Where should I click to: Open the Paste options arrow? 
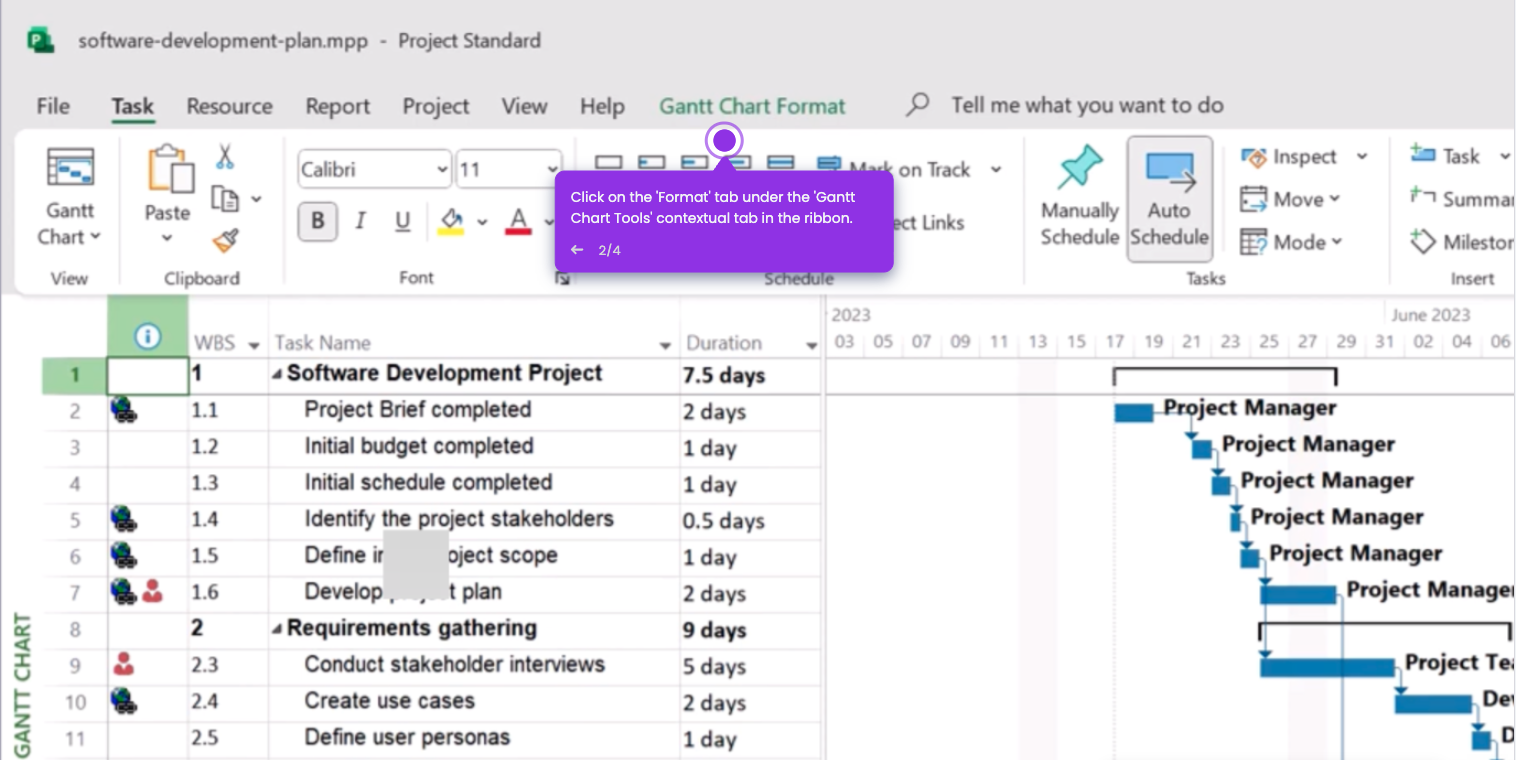167,238
